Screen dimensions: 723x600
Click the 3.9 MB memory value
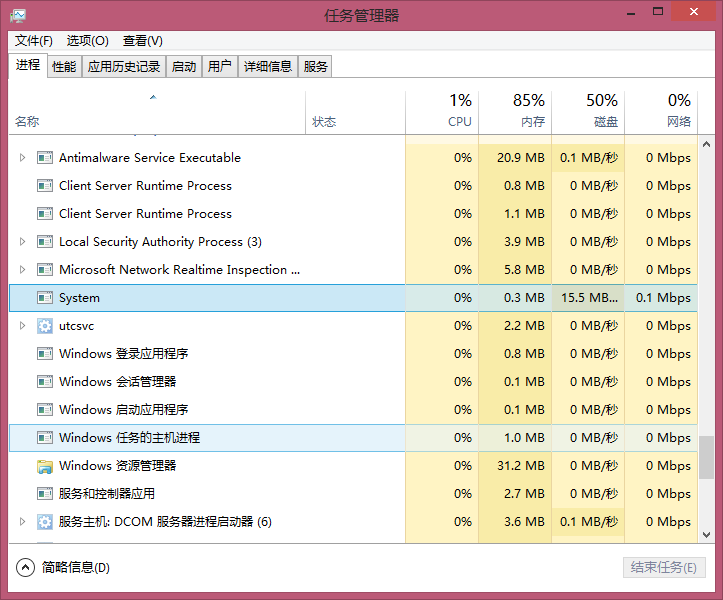coord(524,242)
